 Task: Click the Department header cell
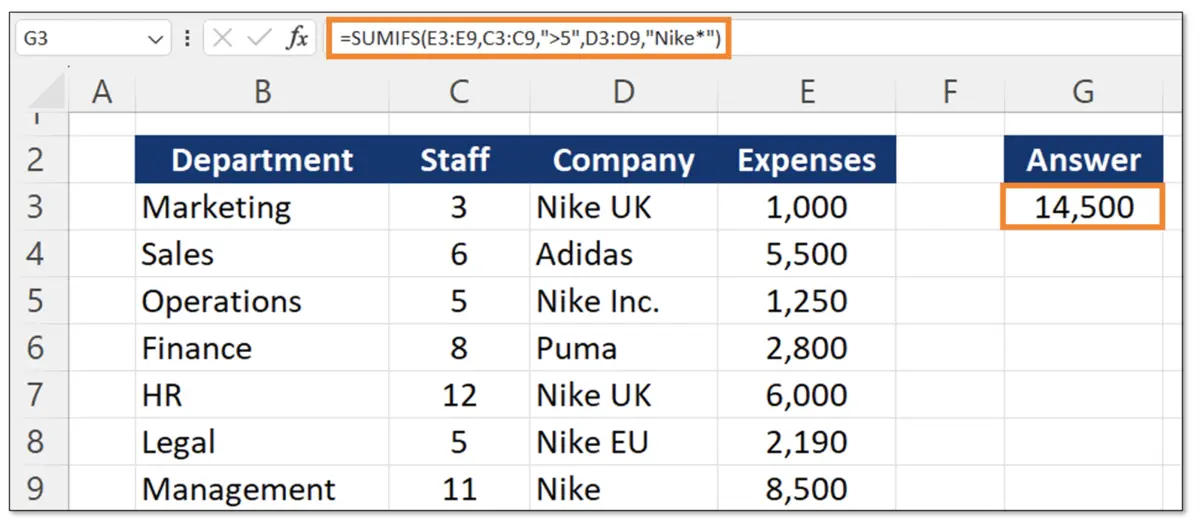point(263,160)
